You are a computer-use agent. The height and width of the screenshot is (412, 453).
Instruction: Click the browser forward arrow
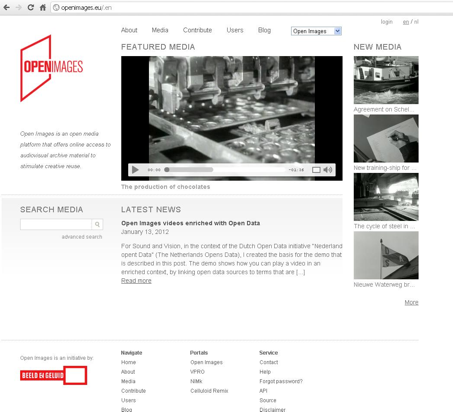pos(19,7)
